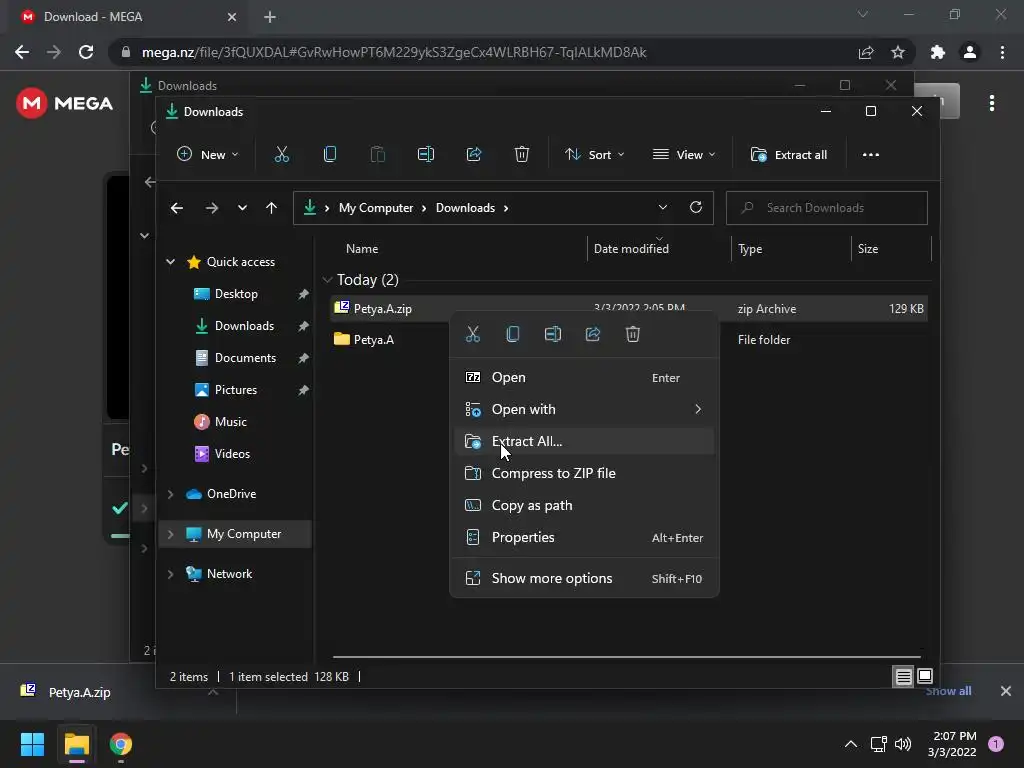
Task: Open the Sort dropdown
Action: [x=595, y=155]
